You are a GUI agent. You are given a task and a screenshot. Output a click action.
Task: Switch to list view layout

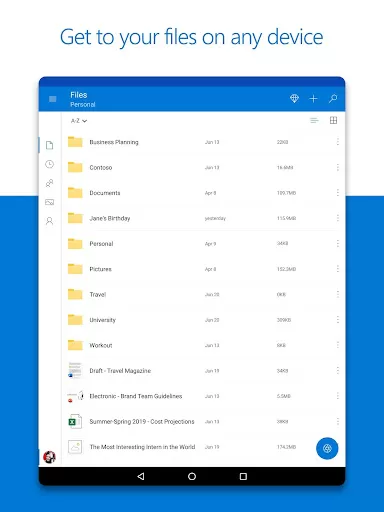tap(314, 120)
